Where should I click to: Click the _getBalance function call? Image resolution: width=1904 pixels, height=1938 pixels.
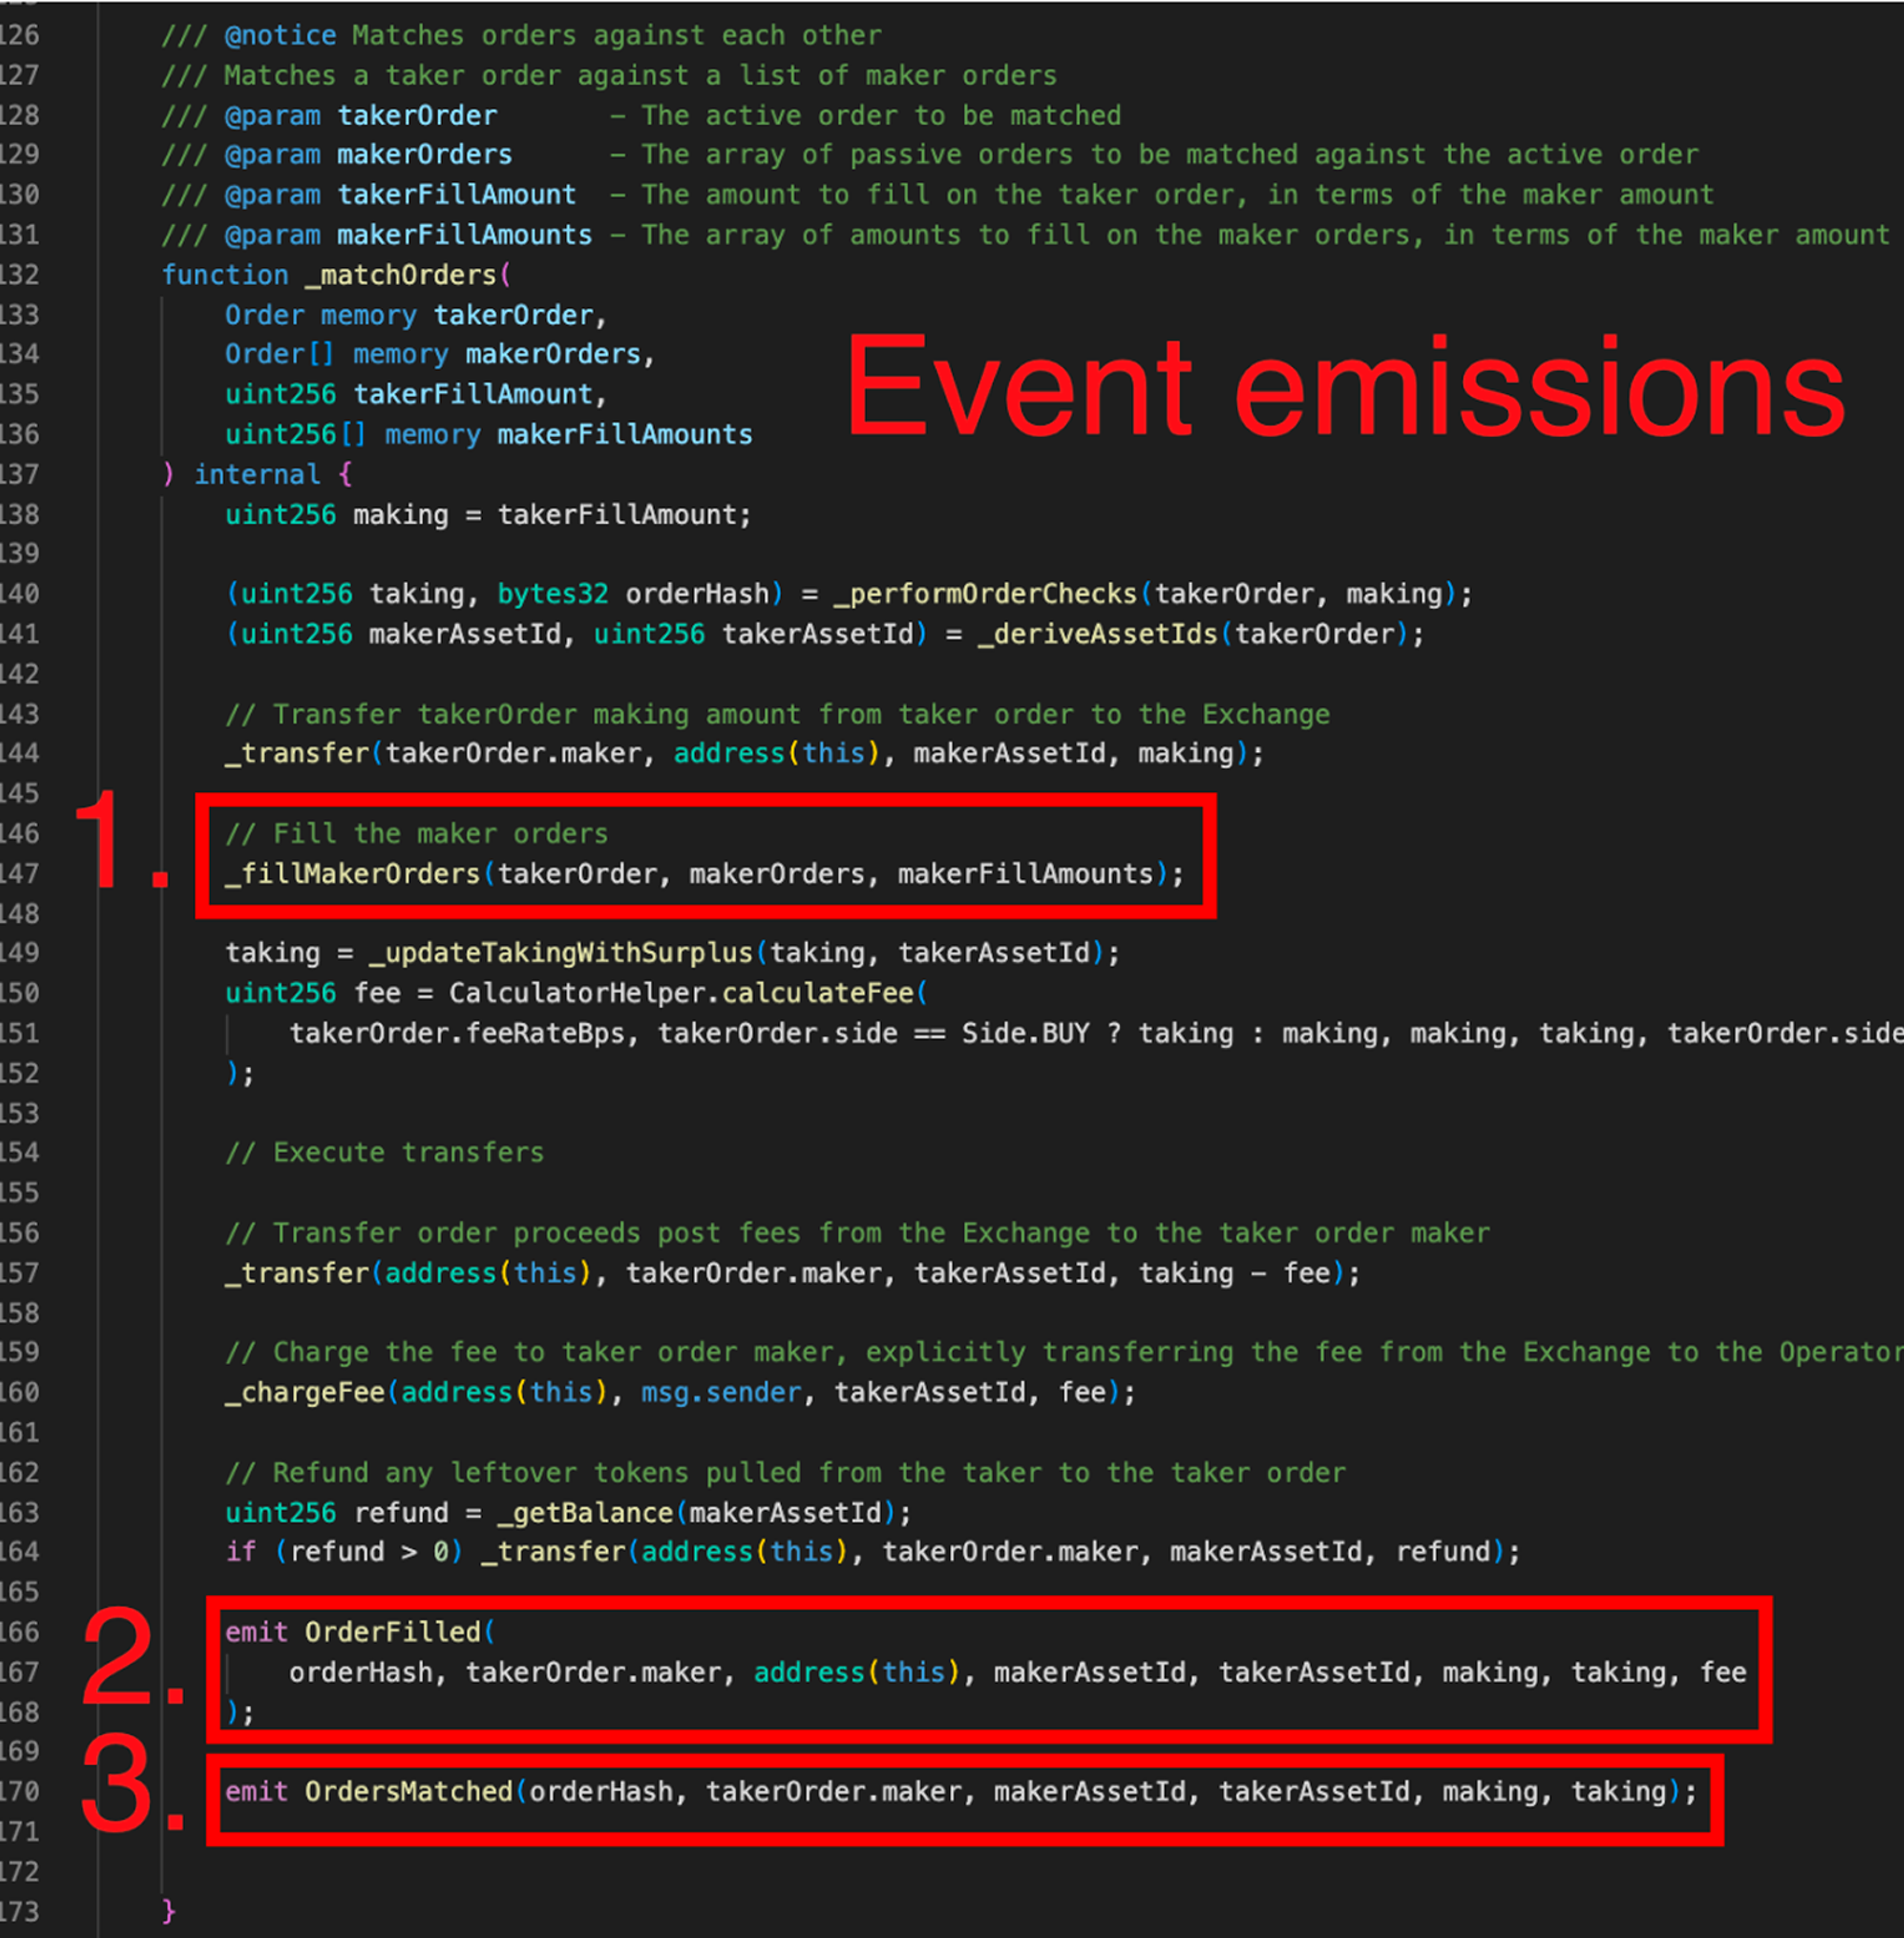coord(585,1512)
